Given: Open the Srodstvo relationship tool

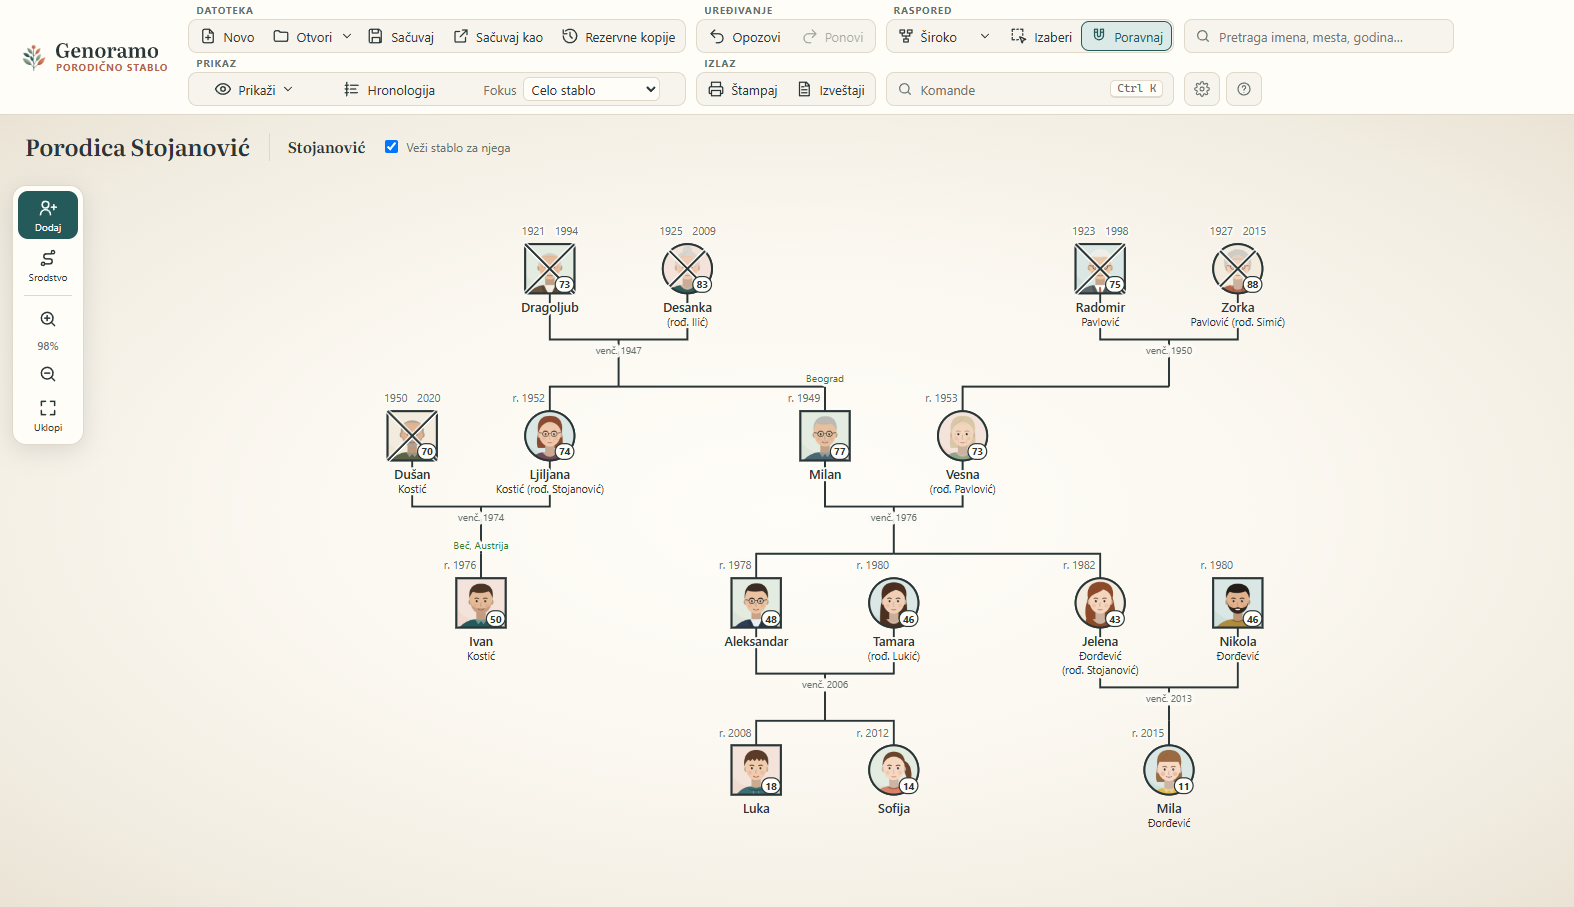Looking at the screenshot, I should click(48, 266).
